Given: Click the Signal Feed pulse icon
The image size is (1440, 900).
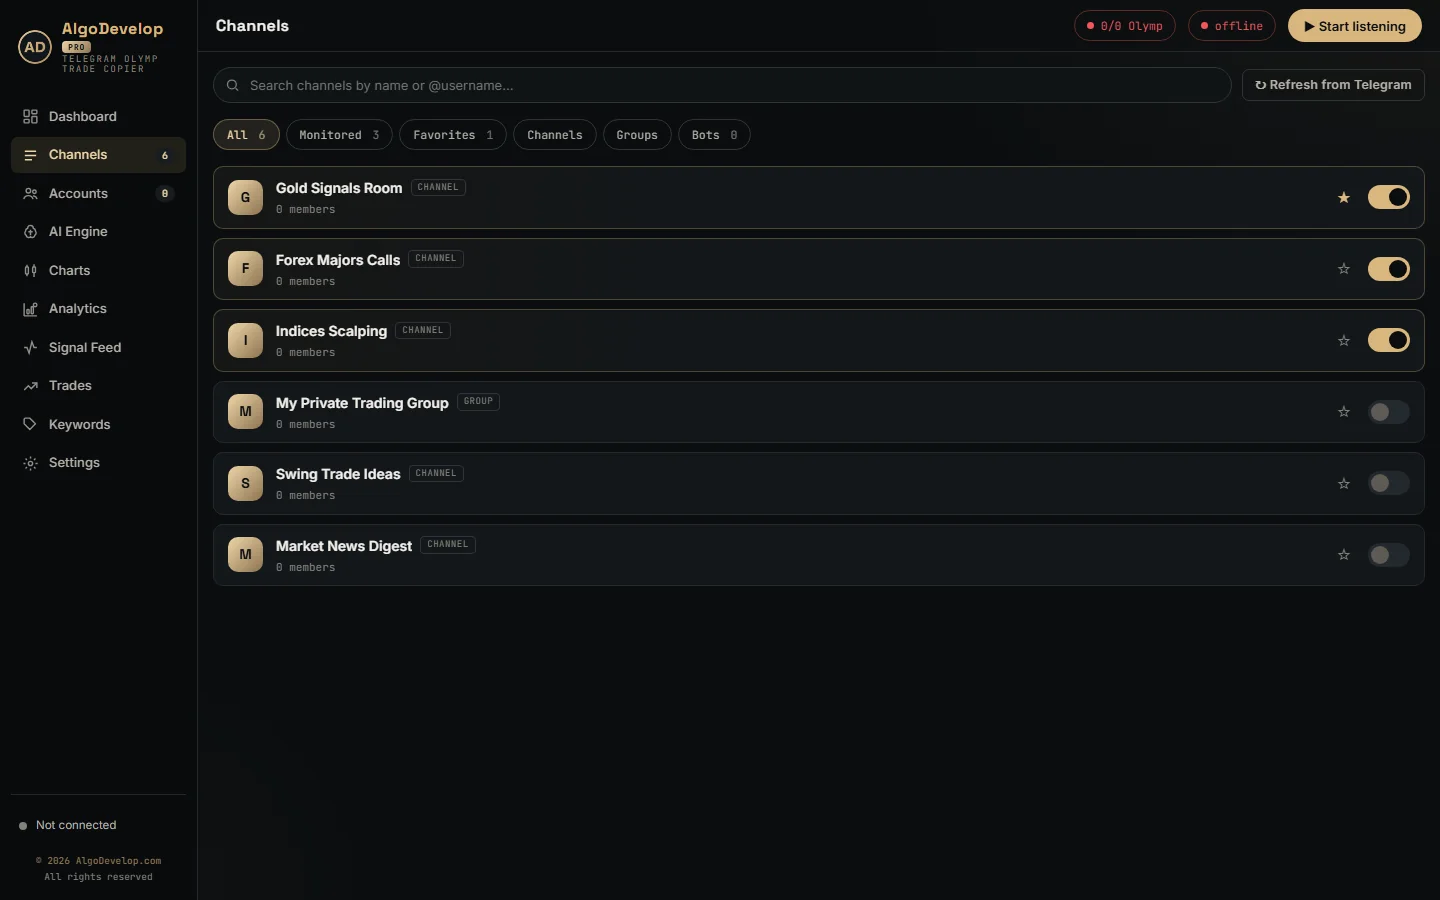Looking at the screenshot, I should click(30, 348).
